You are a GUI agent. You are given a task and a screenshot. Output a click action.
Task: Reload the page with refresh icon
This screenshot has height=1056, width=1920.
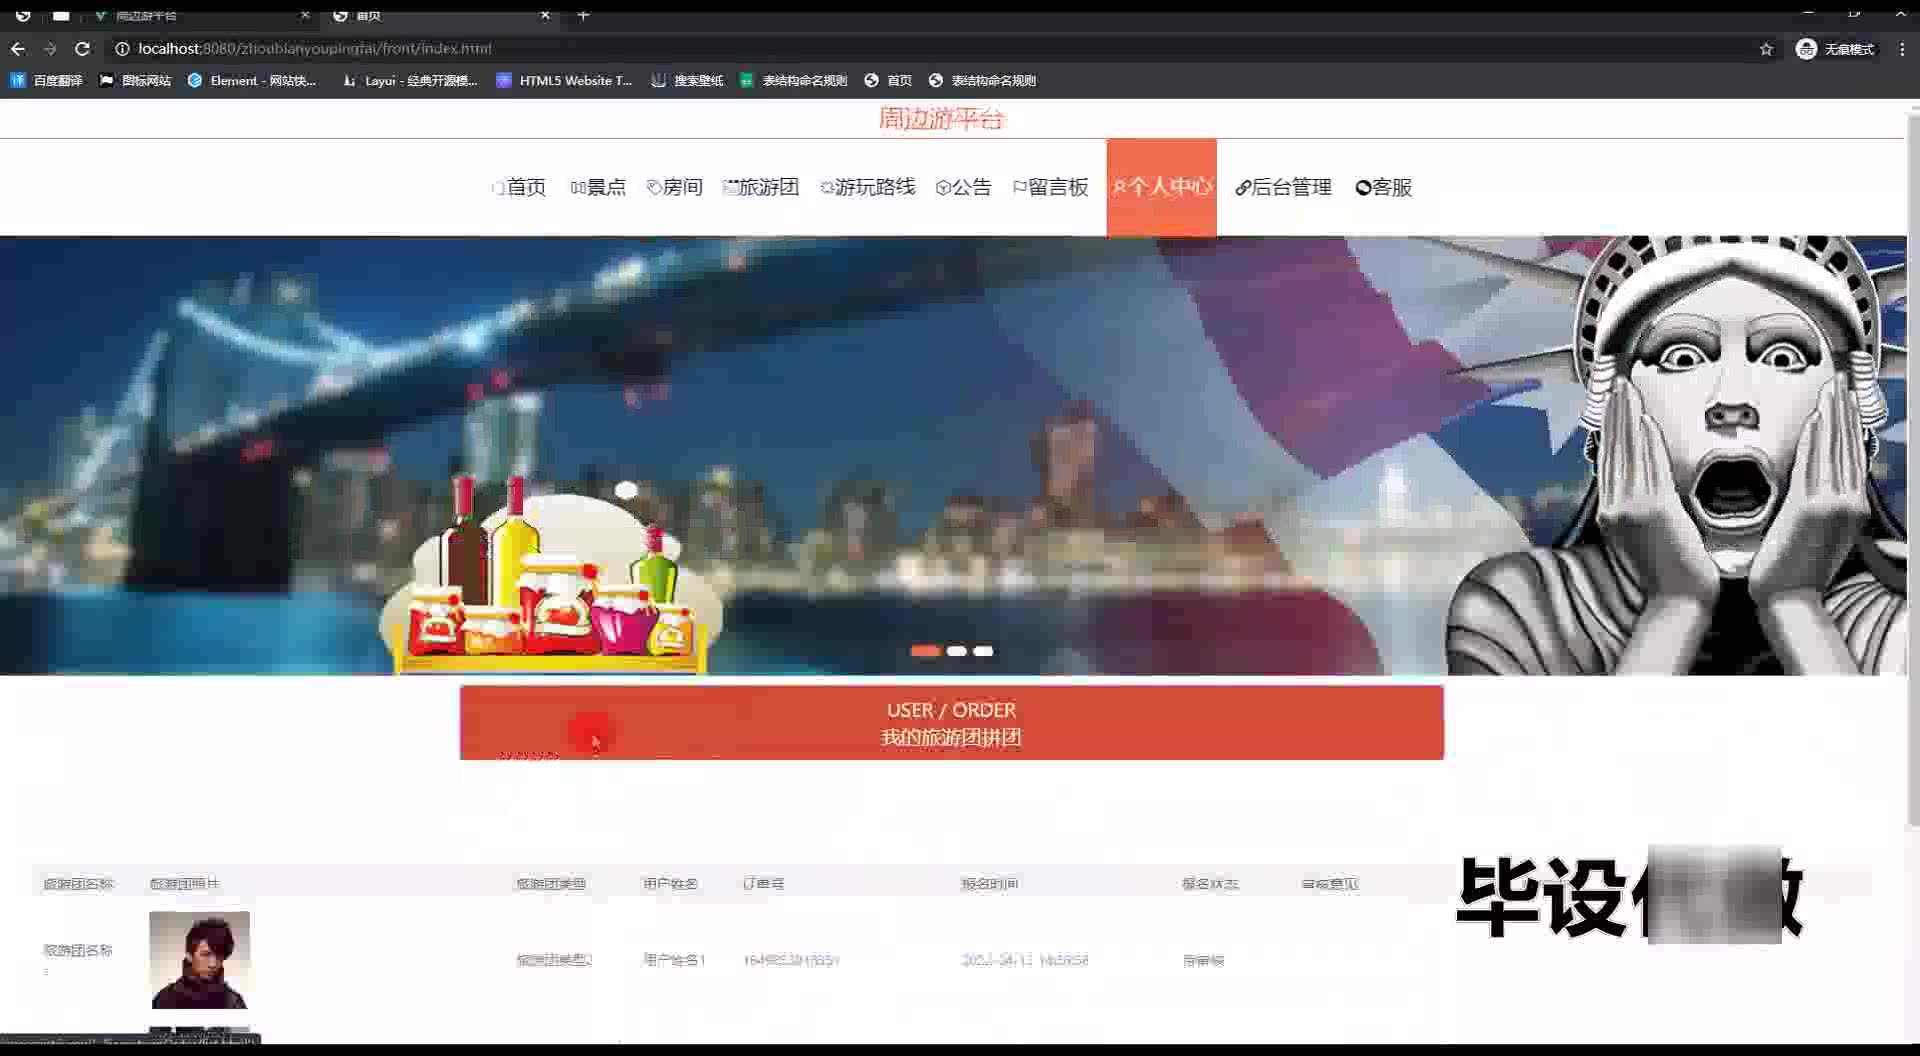82,48
